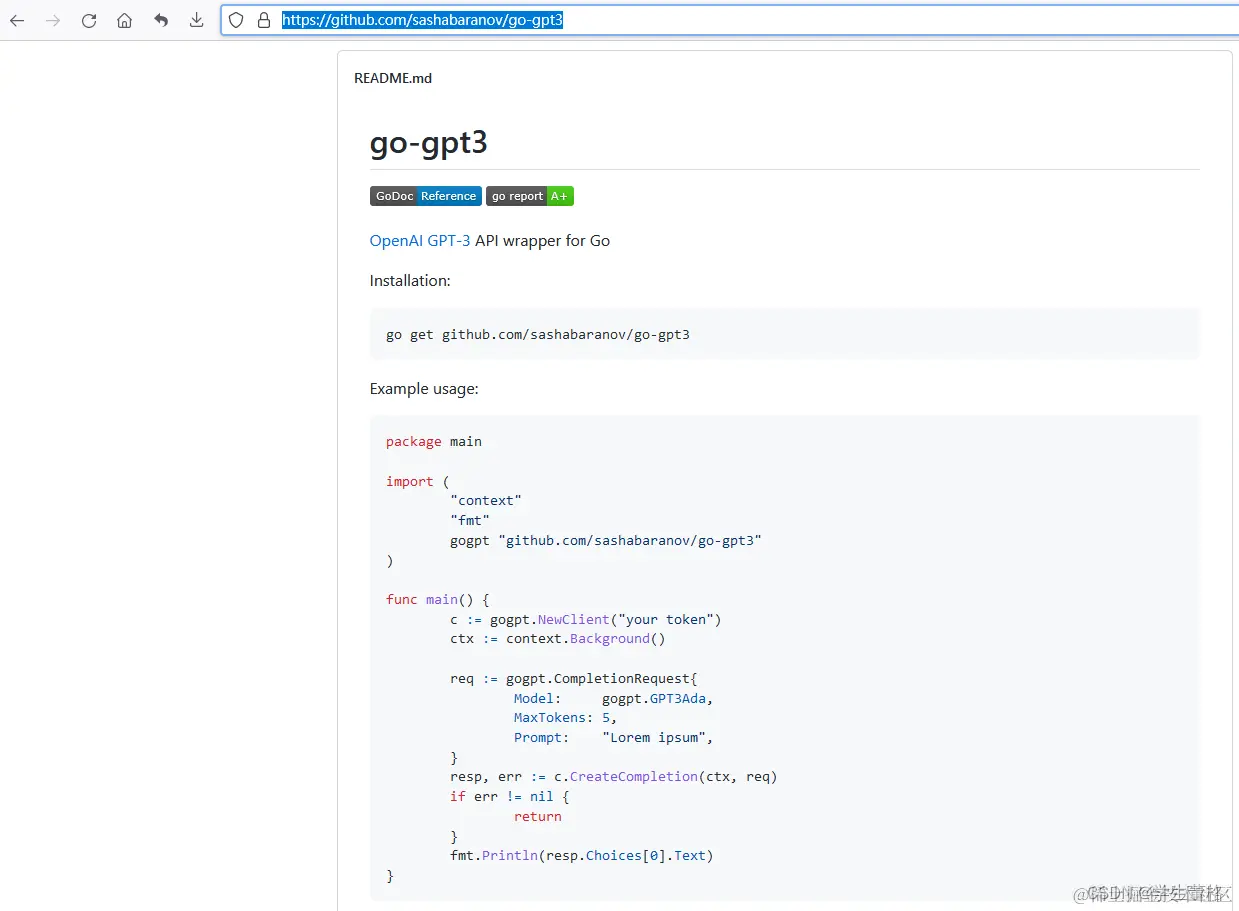The image size is (1239, 911).
Task: Click the "fmt" import line
Action: point(470,520)
